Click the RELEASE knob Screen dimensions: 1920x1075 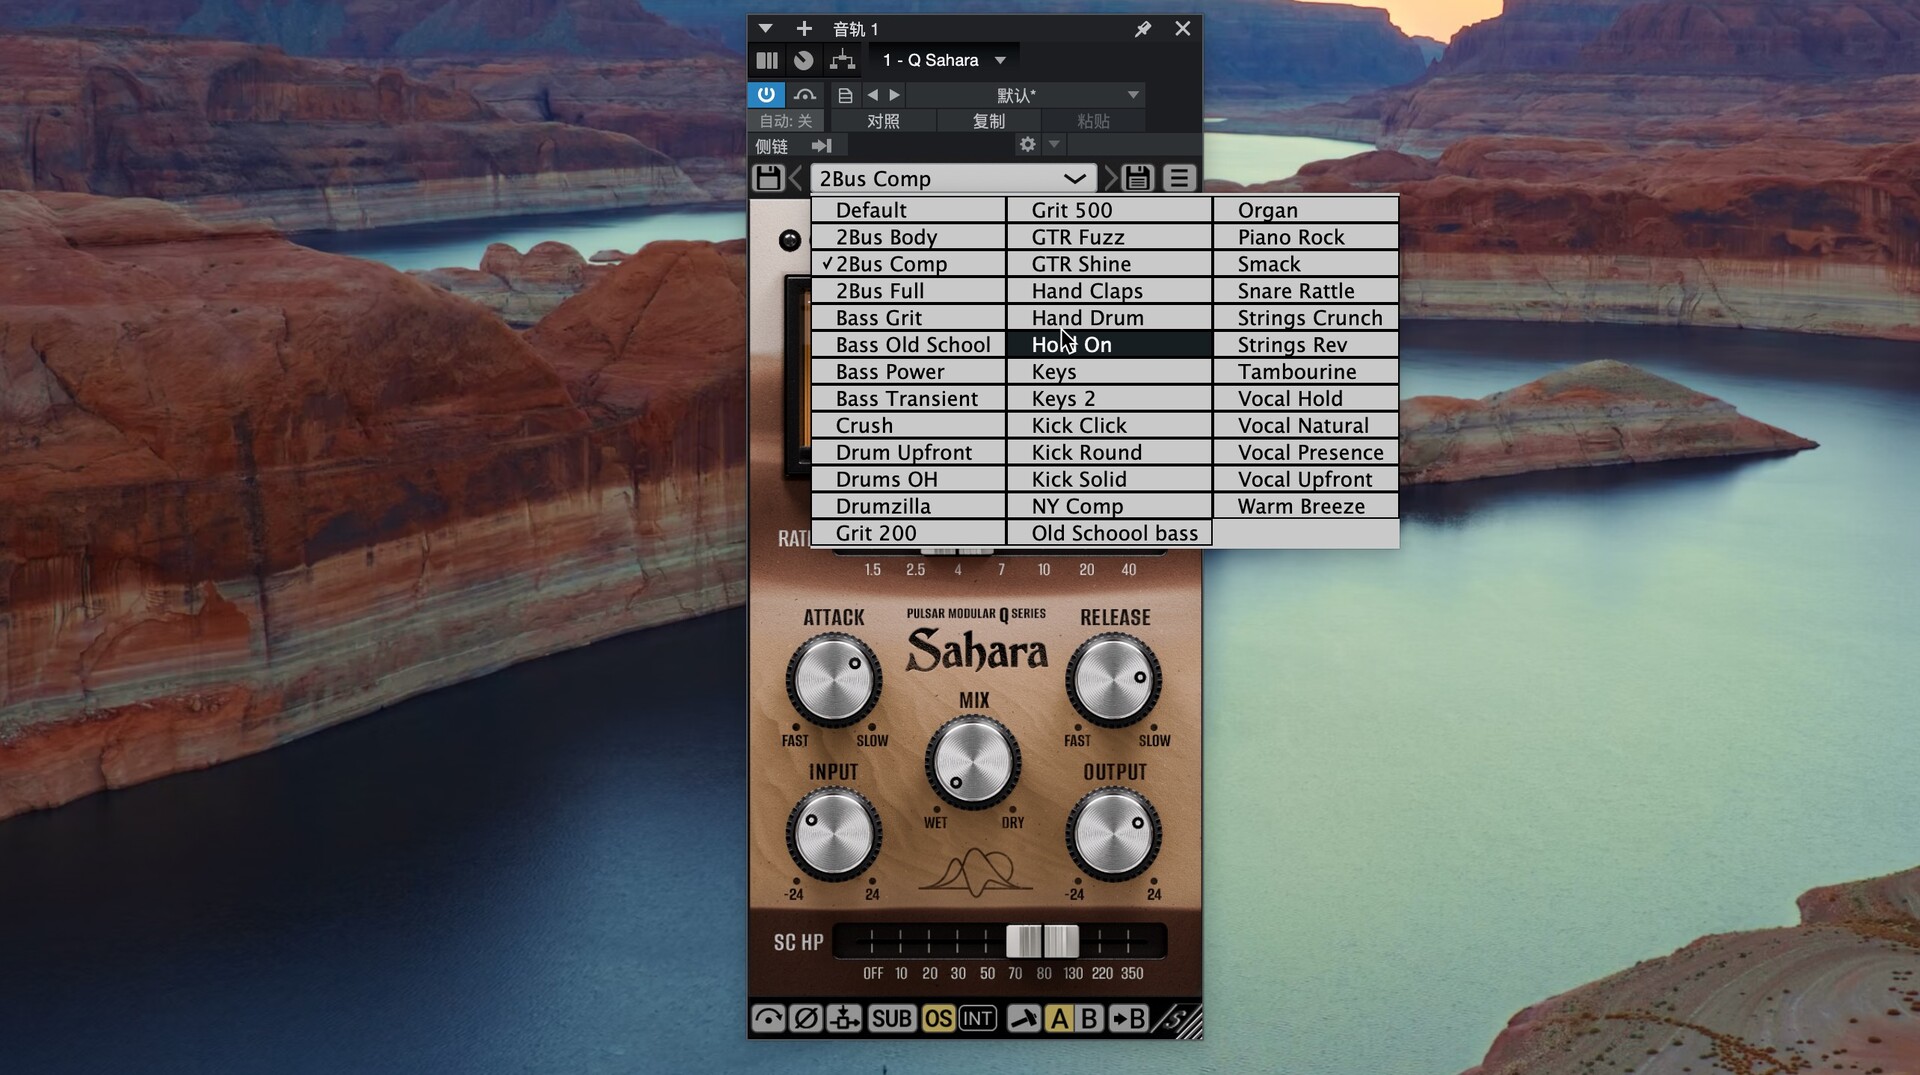(x=1113, y=680)
